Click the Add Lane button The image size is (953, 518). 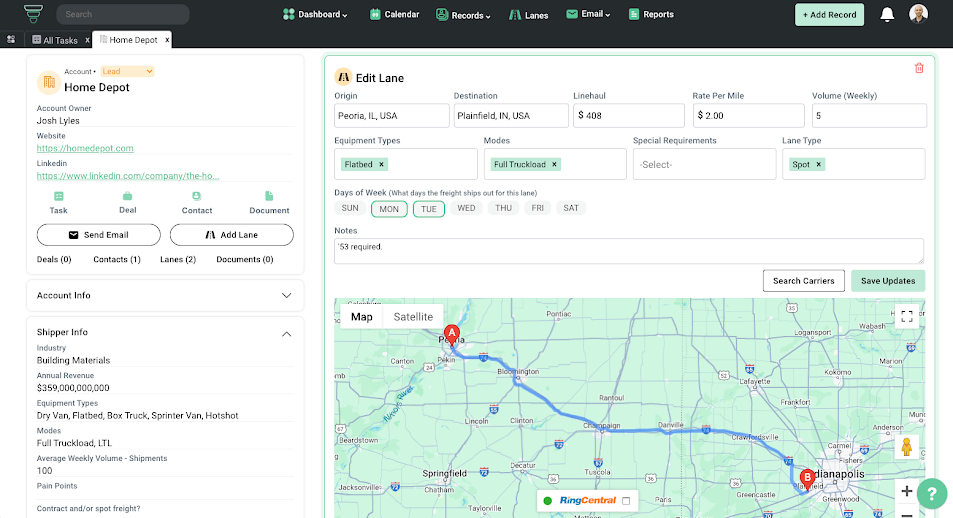click(232, 235)
